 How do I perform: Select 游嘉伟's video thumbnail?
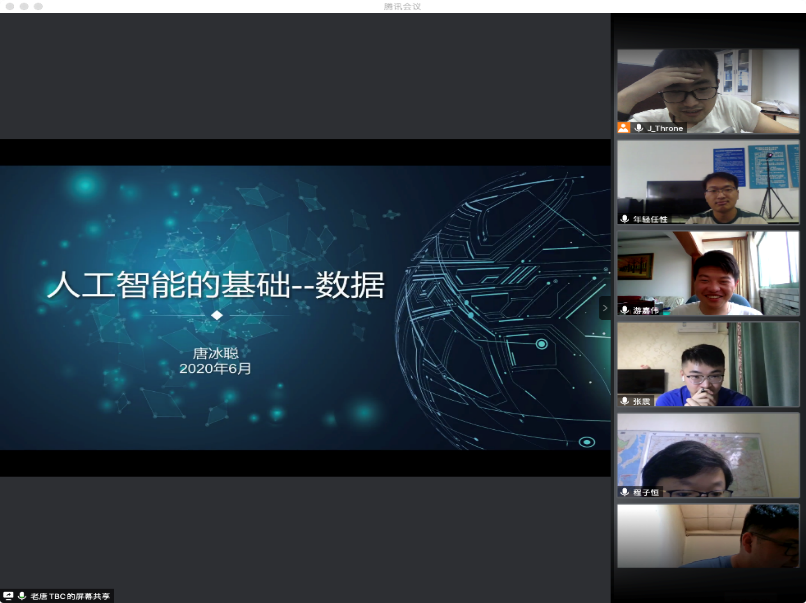point(708,272)
